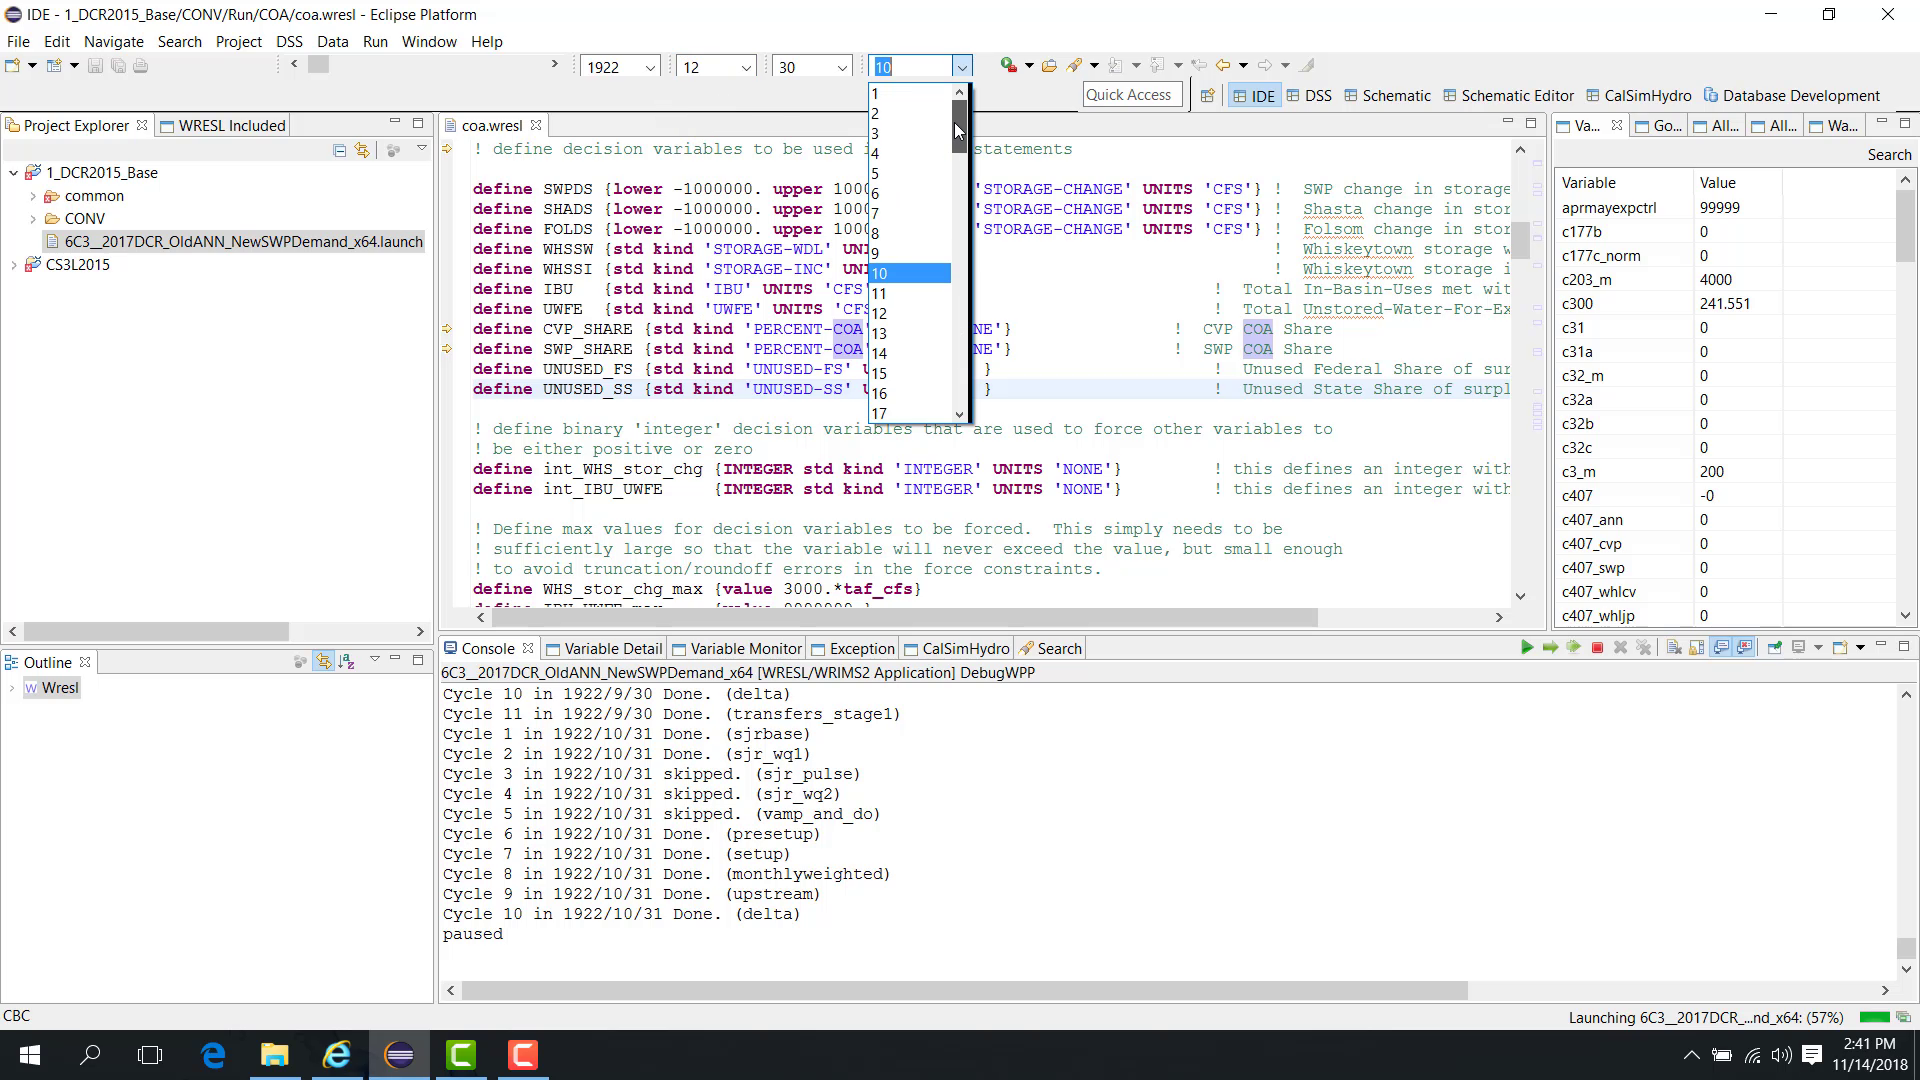
Task: Pick cycle 5 from the dropdown list
Action: pyautogui.click(x=910, y=174)
